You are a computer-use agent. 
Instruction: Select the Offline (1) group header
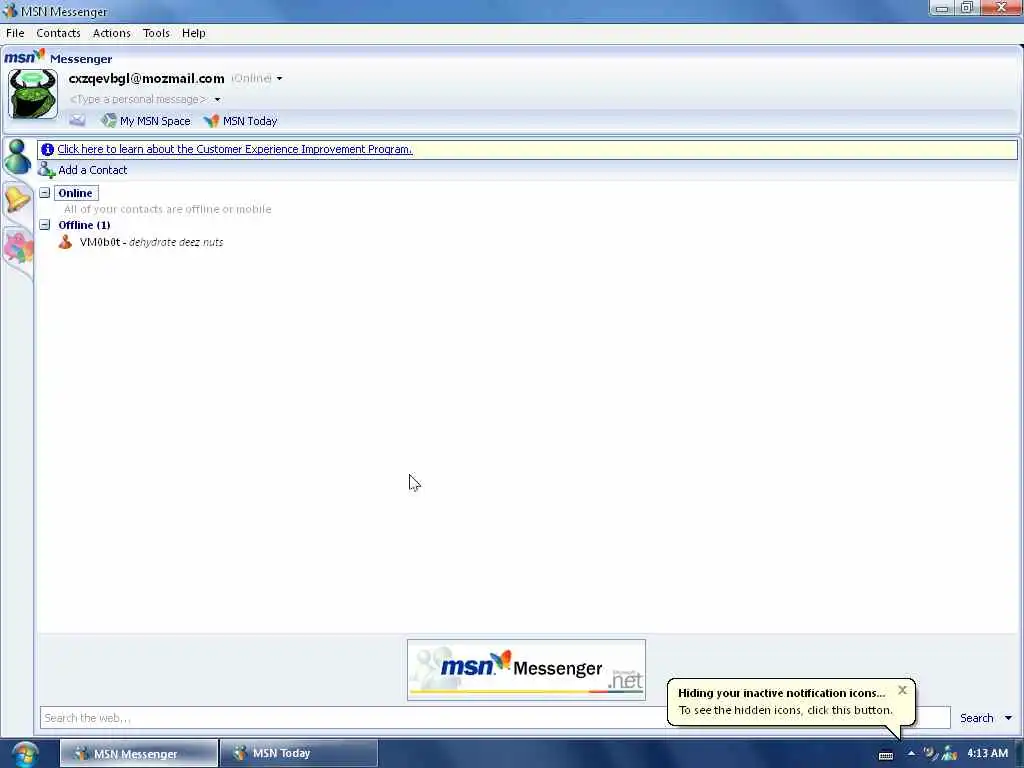click(84, 225)
